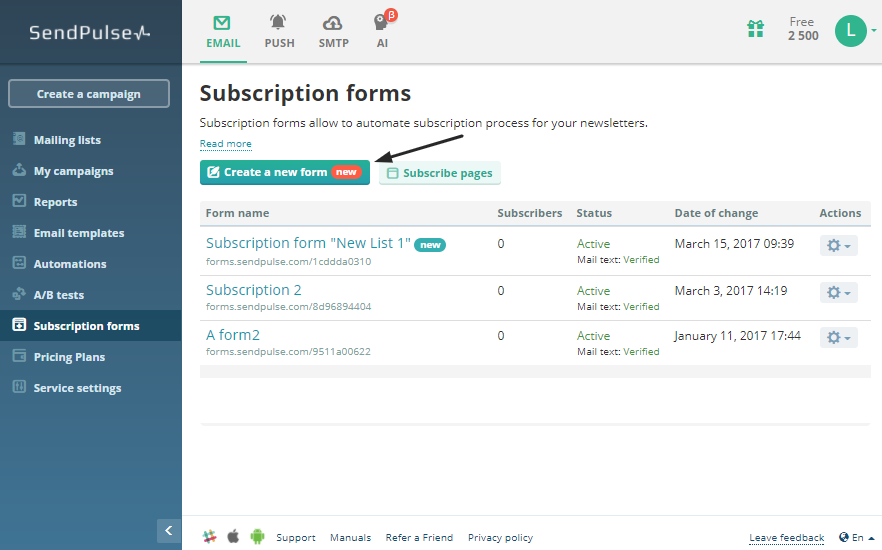Expand the account dropdown arrow next to avatar
This screenshot has height=550, width=882.
(x=874, y=30)
